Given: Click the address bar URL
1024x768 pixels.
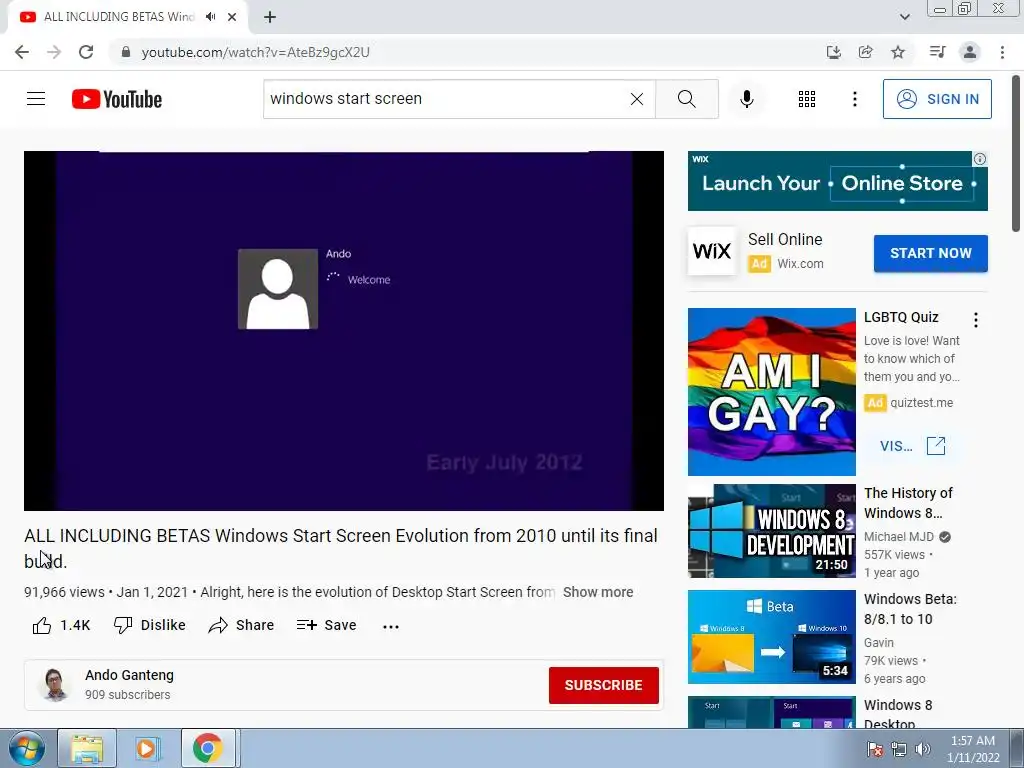Looking at the screenshot, I should click(x=255, y=52).
